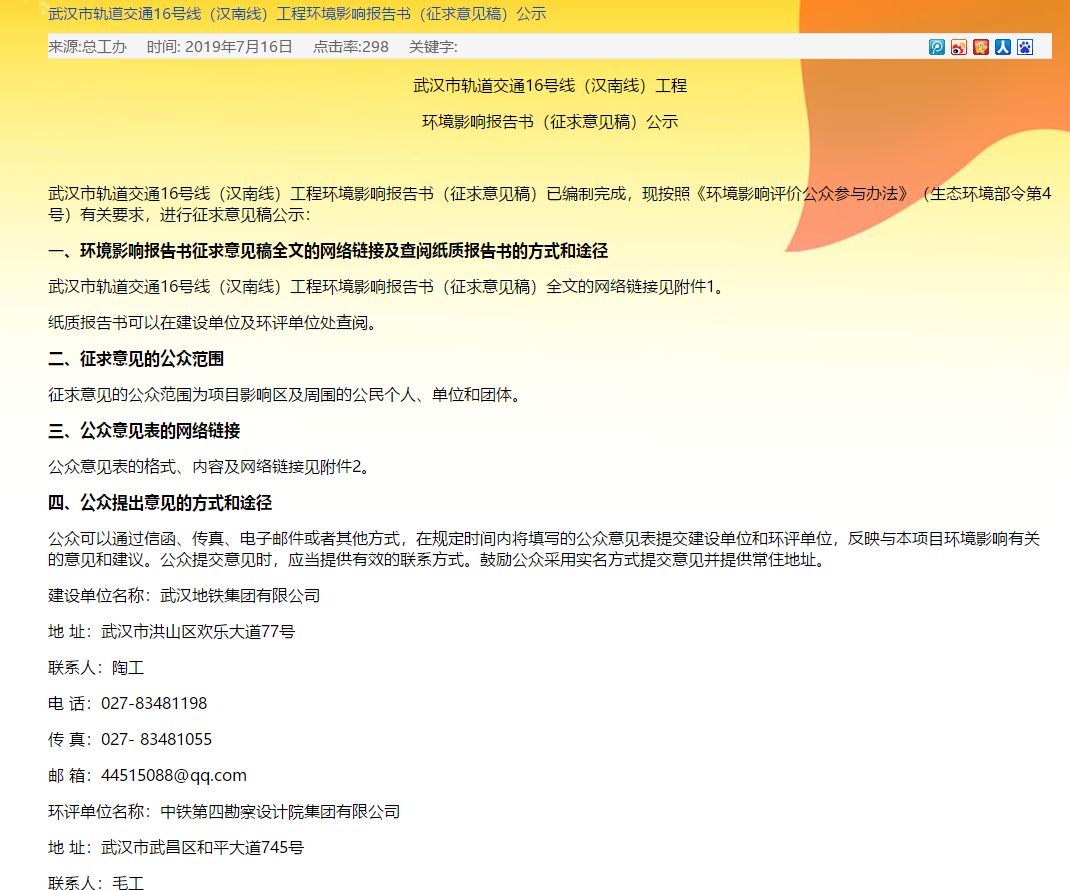Click source text 来源:总工办
Viewport: 1070px width, 890px height.
click(87, 46)
